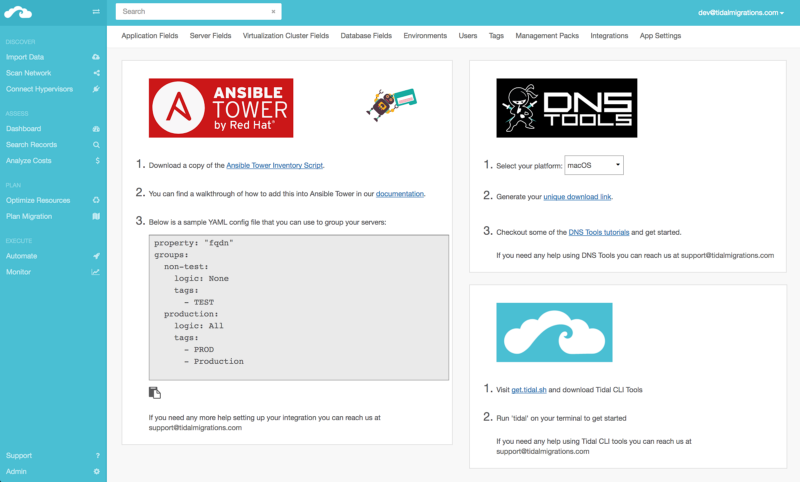The width and height of the screenshot is (800, 482).
Task: Click the recycle icon beside Optimize Resources
Action: pos(96,200)
